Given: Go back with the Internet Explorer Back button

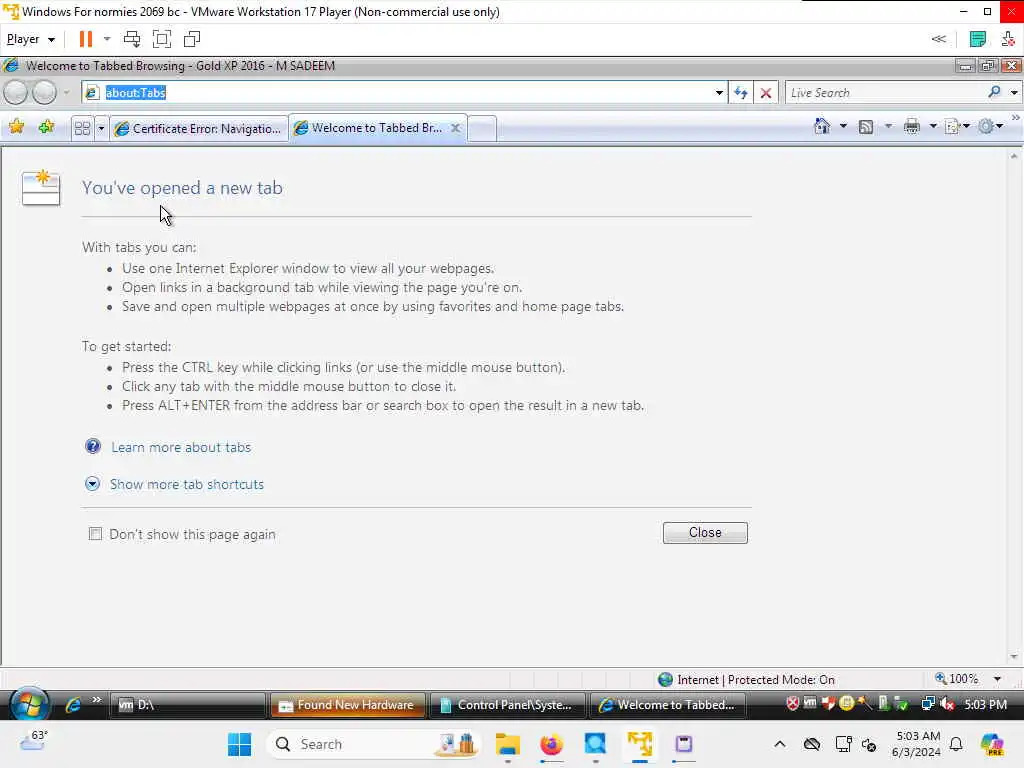Looking at the screenshot, I should click(16, 93).
